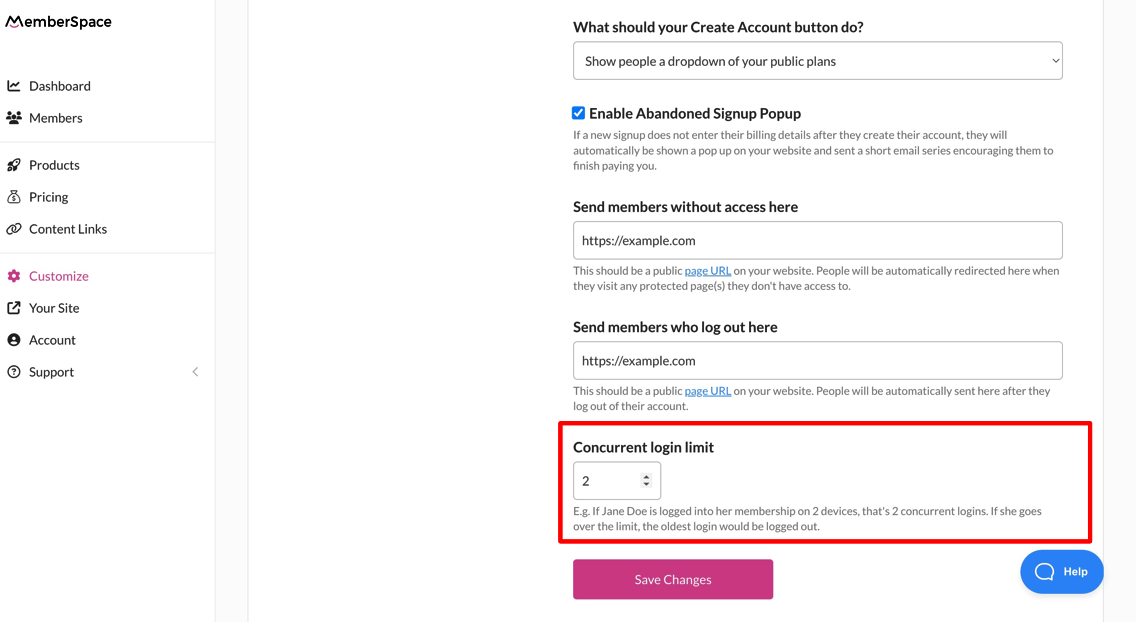
Task: Click the Your Site external link icon
Action: point(14,308)
